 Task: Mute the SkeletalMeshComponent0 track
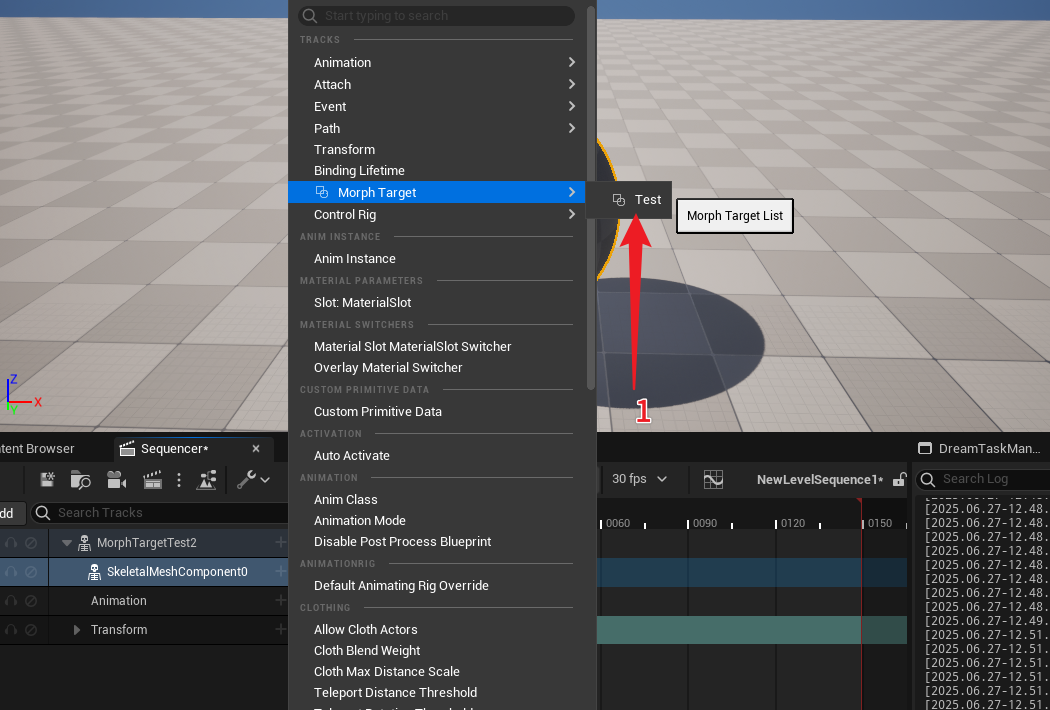pyautogui.click(x=31, y=571)
